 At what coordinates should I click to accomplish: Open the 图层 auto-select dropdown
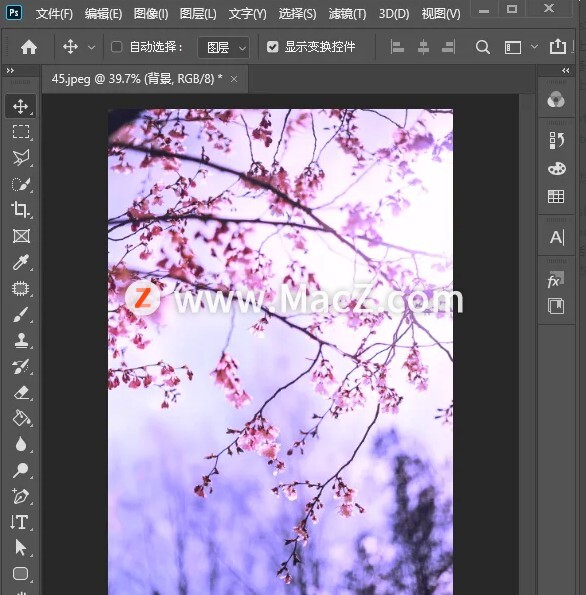click(224, 47)
